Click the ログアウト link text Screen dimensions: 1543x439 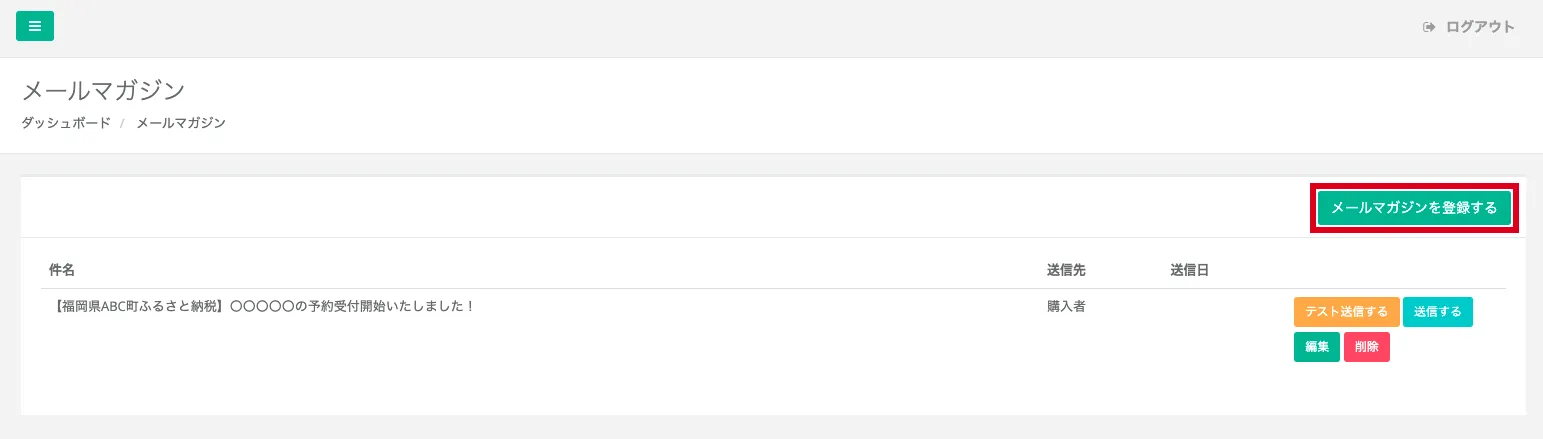[x=1480, y=27]
